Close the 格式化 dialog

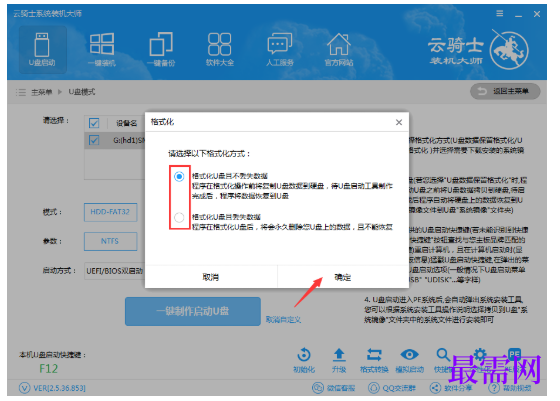[x=399, y=122]
